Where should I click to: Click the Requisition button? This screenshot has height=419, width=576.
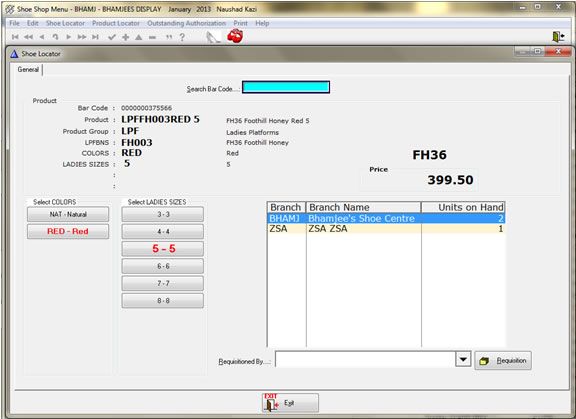tap(503, 360)
